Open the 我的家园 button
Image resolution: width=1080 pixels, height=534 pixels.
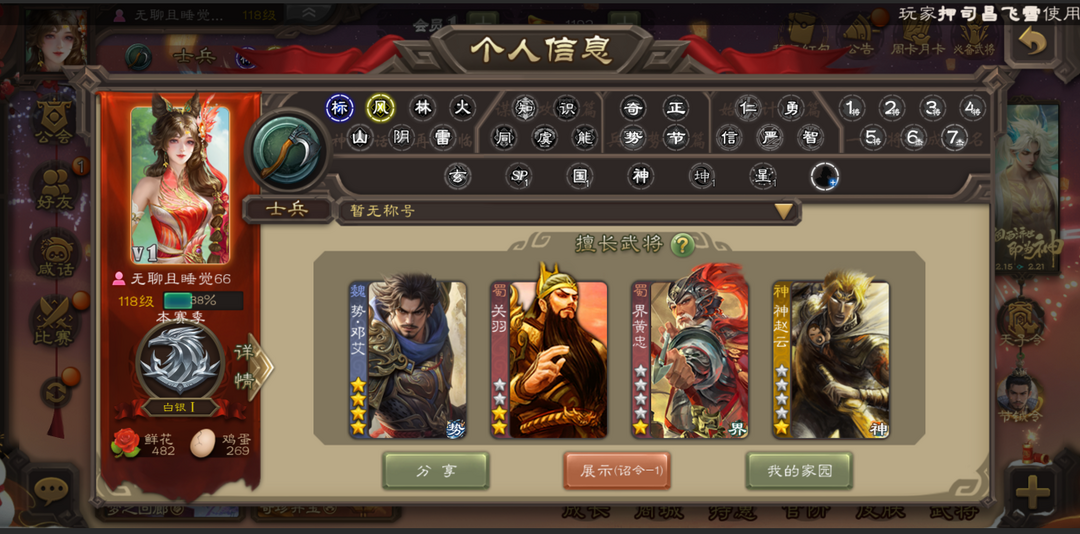800,471
